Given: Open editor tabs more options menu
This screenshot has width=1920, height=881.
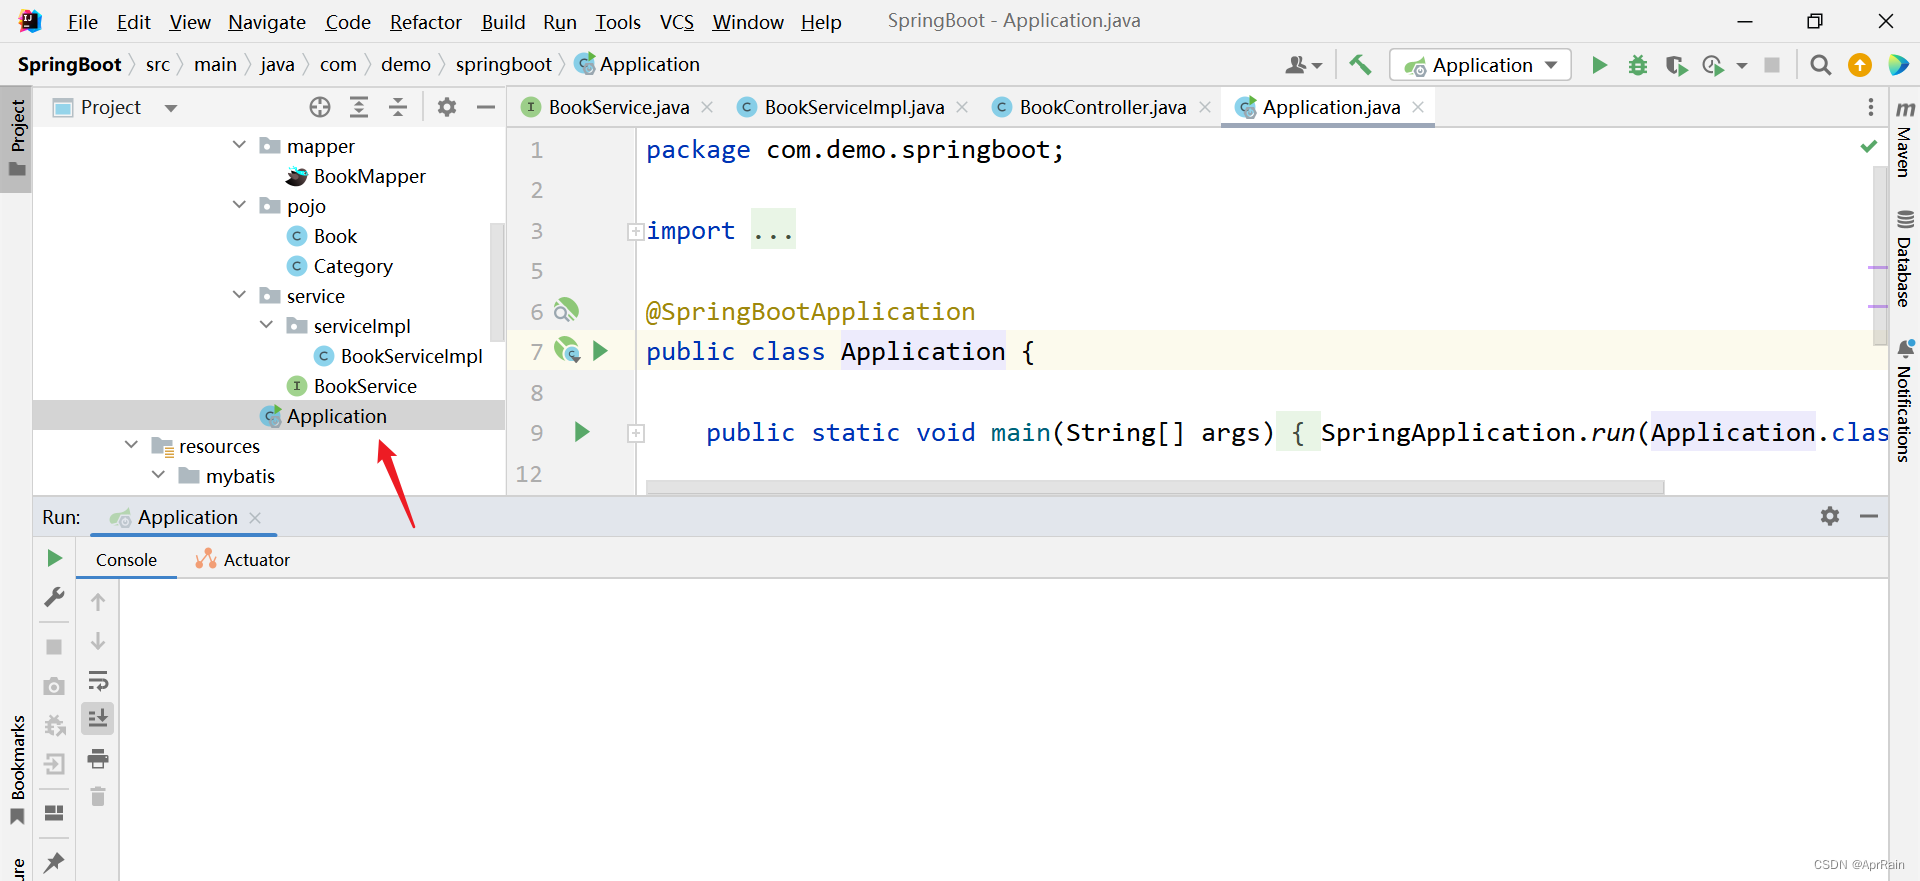Looking at the screenshot, I should click(x=1871, y=107).
